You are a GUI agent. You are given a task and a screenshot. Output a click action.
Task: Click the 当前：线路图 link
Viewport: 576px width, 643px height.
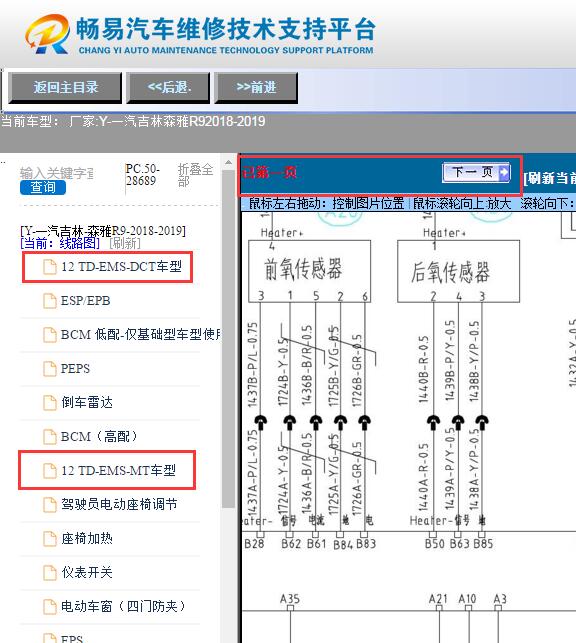point(60,243)
